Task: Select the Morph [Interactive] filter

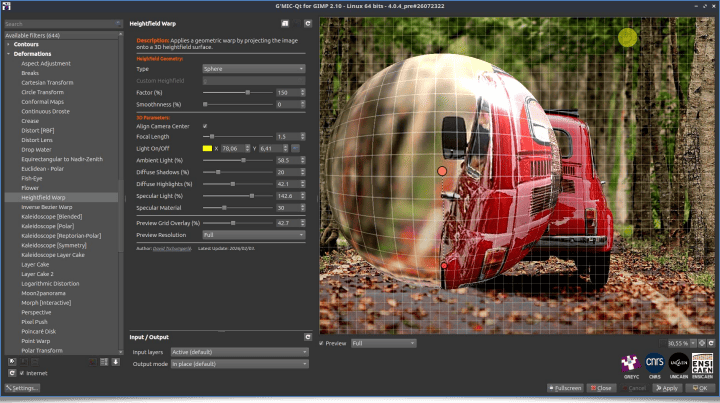Action: [x=46, y=303]
